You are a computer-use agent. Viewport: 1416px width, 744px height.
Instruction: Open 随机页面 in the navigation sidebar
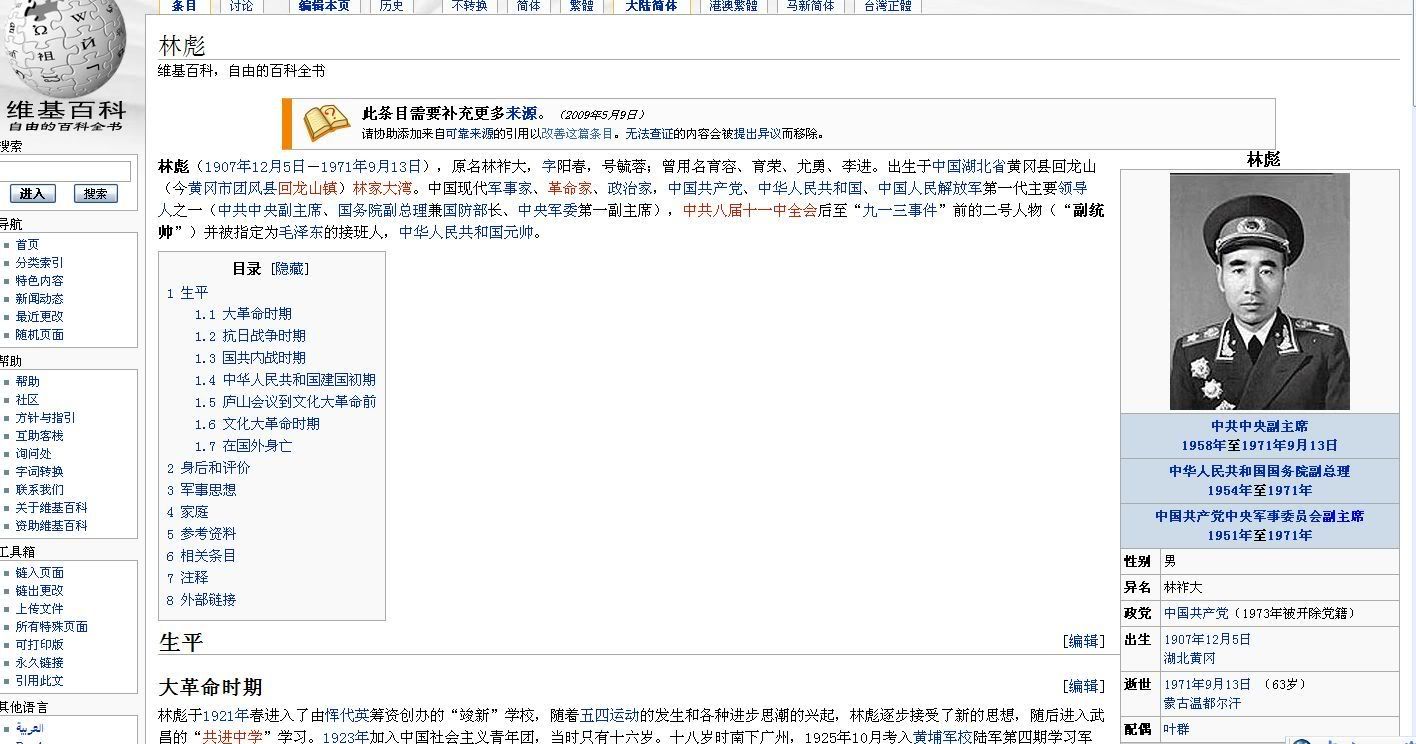pos(39,335)
